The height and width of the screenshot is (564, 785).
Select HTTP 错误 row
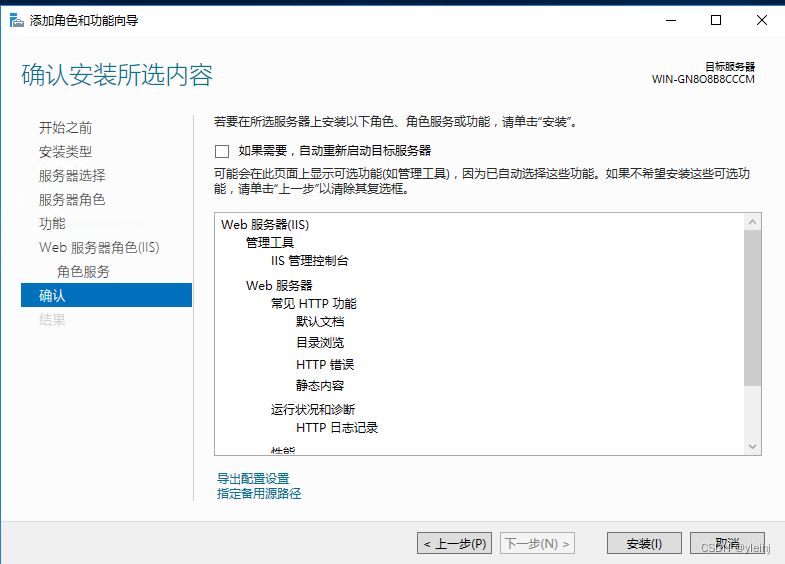[325, 365]
